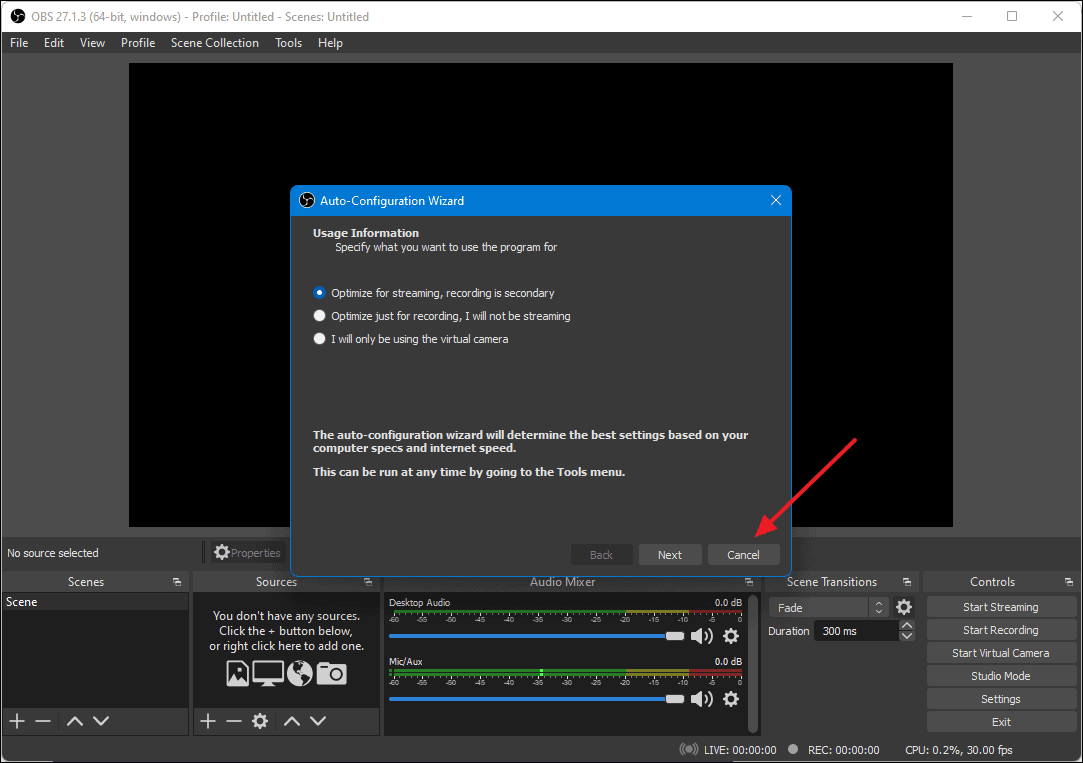Open the Fade transition dropdown

tap(828, 608)
